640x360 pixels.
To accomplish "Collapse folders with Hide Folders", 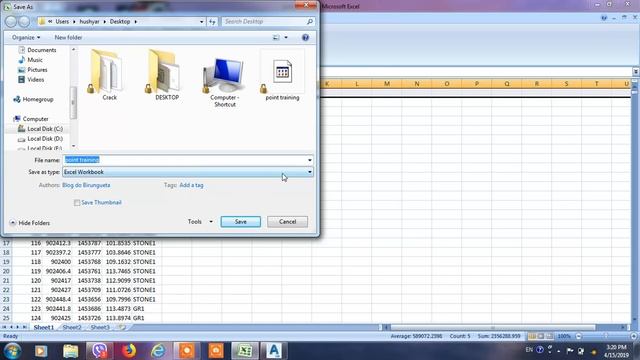I will click(x=29, y=223).
